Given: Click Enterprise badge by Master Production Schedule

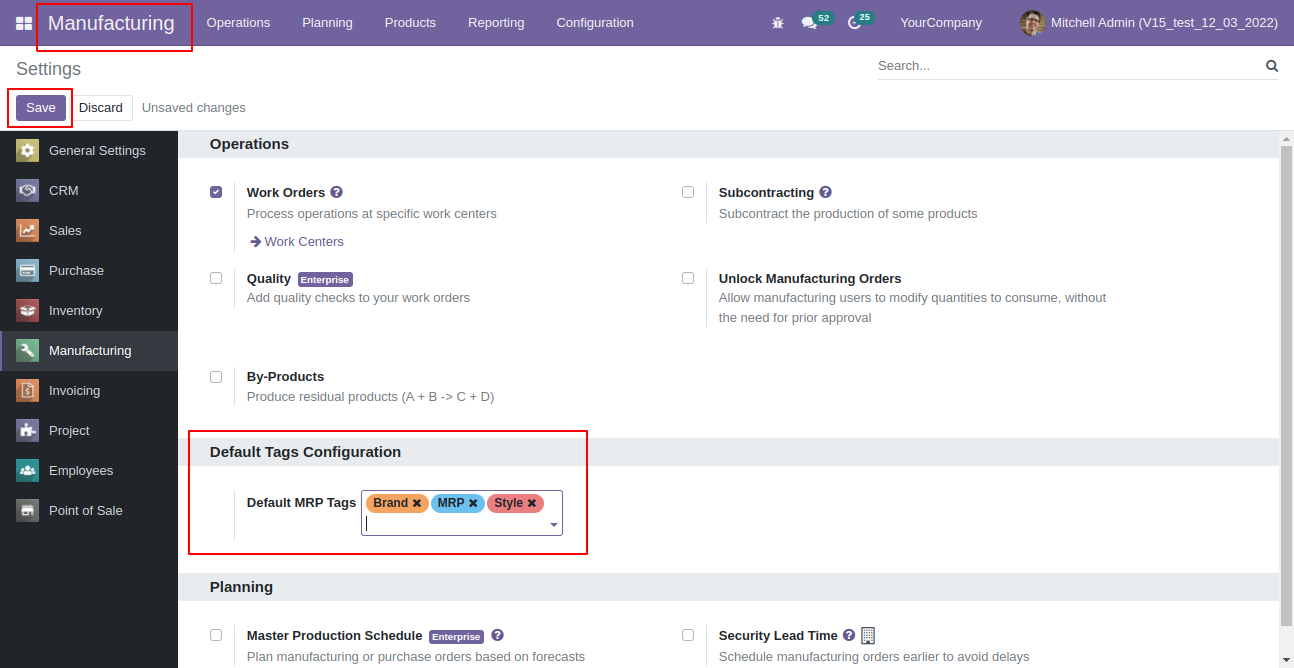Looking at the screenshot, I should tap(456, 636).
